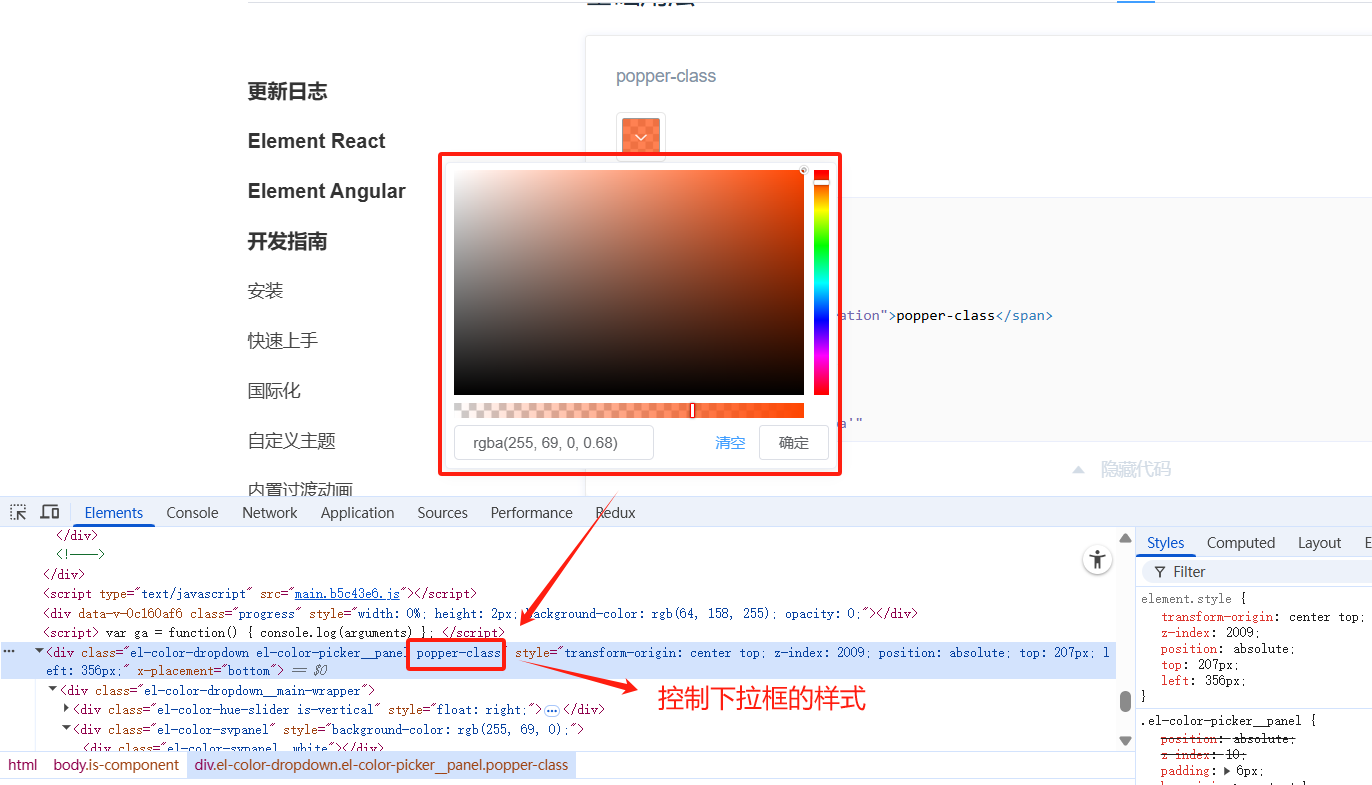This screenshot has width=1372, height=785.
Task: Select the Styles pane tab
Action: click(x=1165, y=543)
